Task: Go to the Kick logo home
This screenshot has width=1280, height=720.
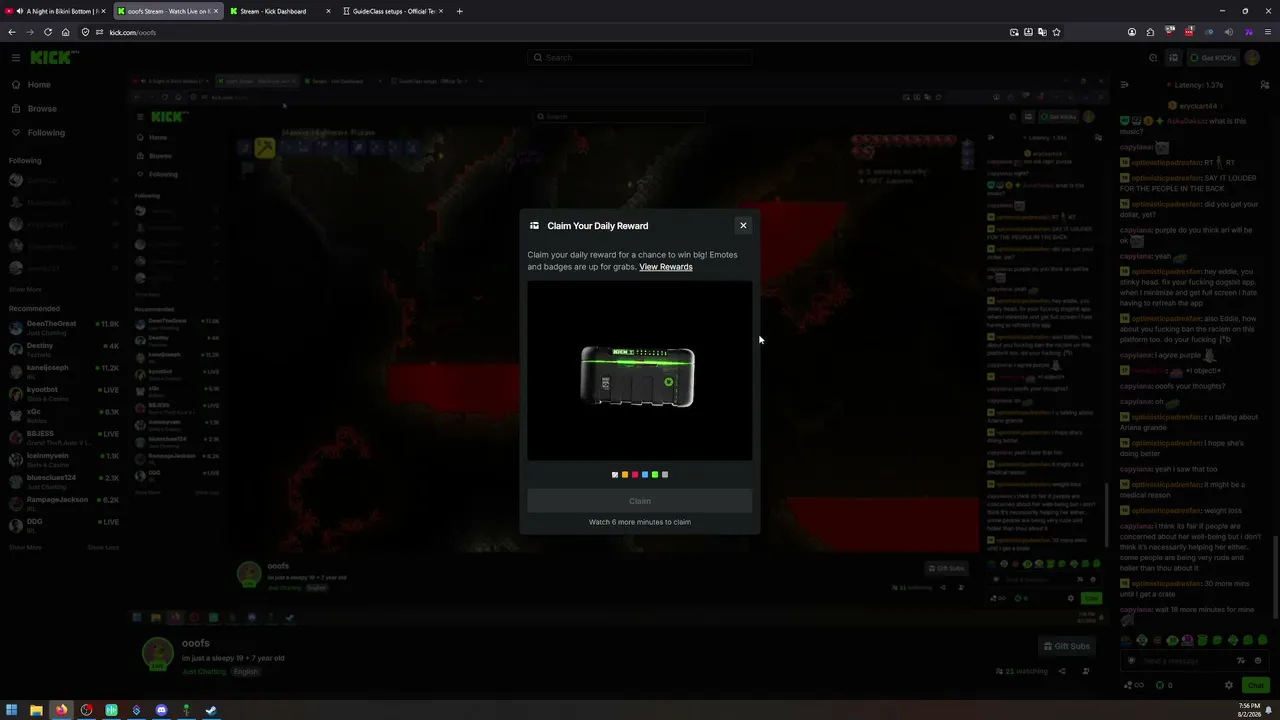Action: (54, 58)
